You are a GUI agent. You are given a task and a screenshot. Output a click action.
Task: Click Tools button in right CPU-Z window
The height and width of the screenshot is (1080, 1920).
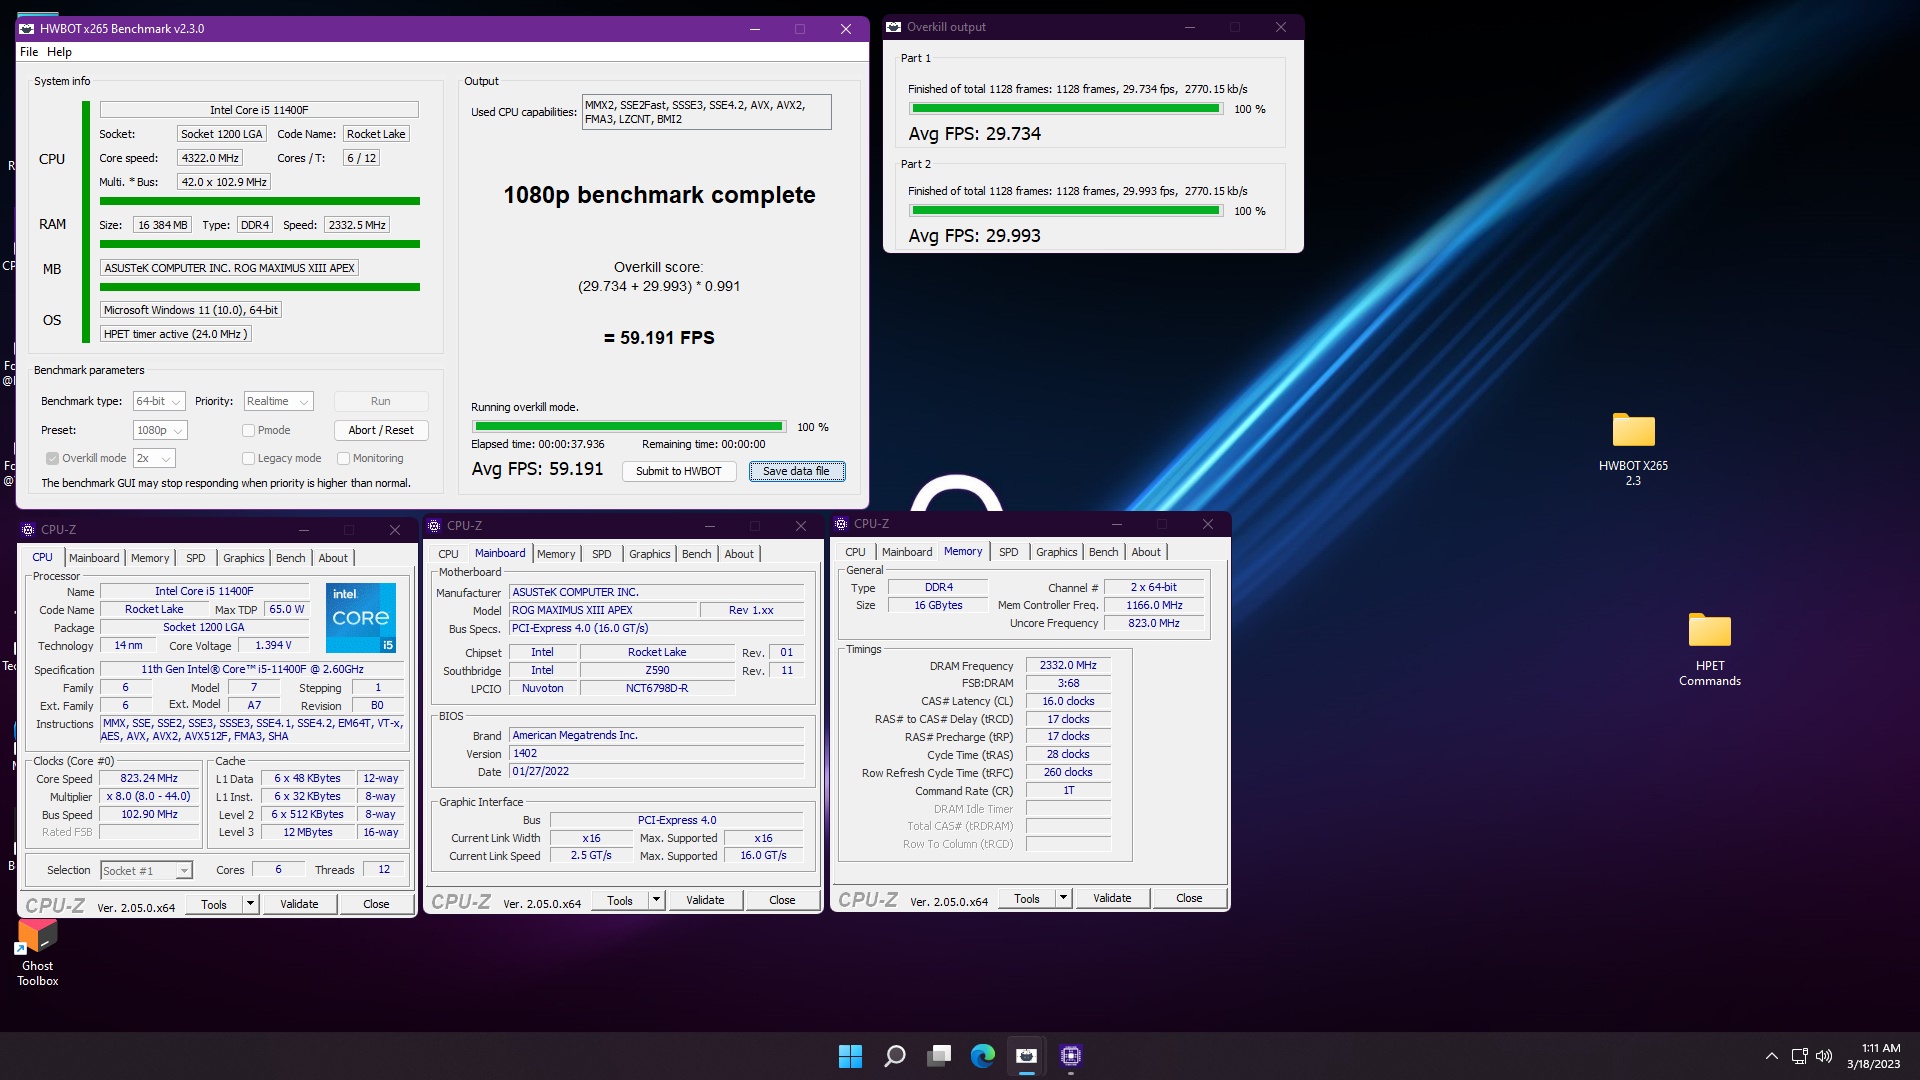[x=1026, y=899]
